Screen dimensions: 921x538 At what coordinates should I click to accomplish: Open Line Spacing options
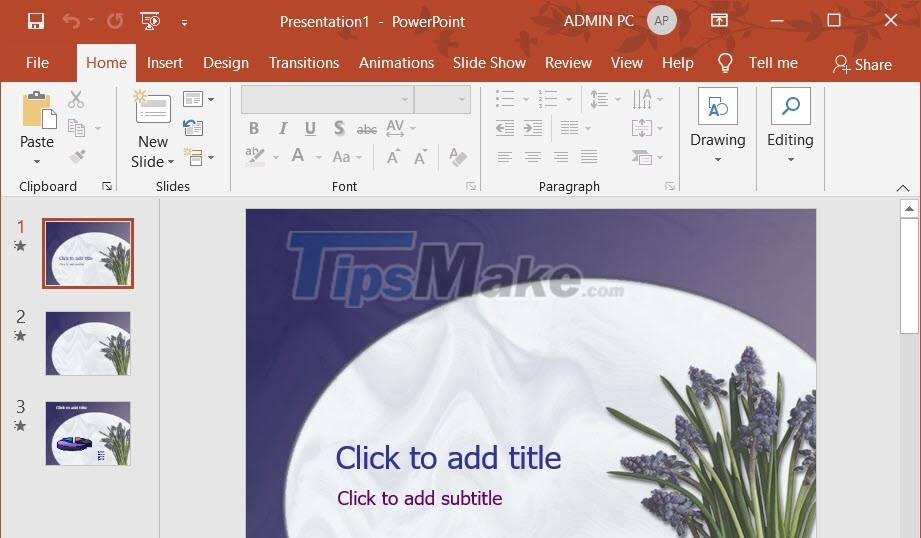604,99
